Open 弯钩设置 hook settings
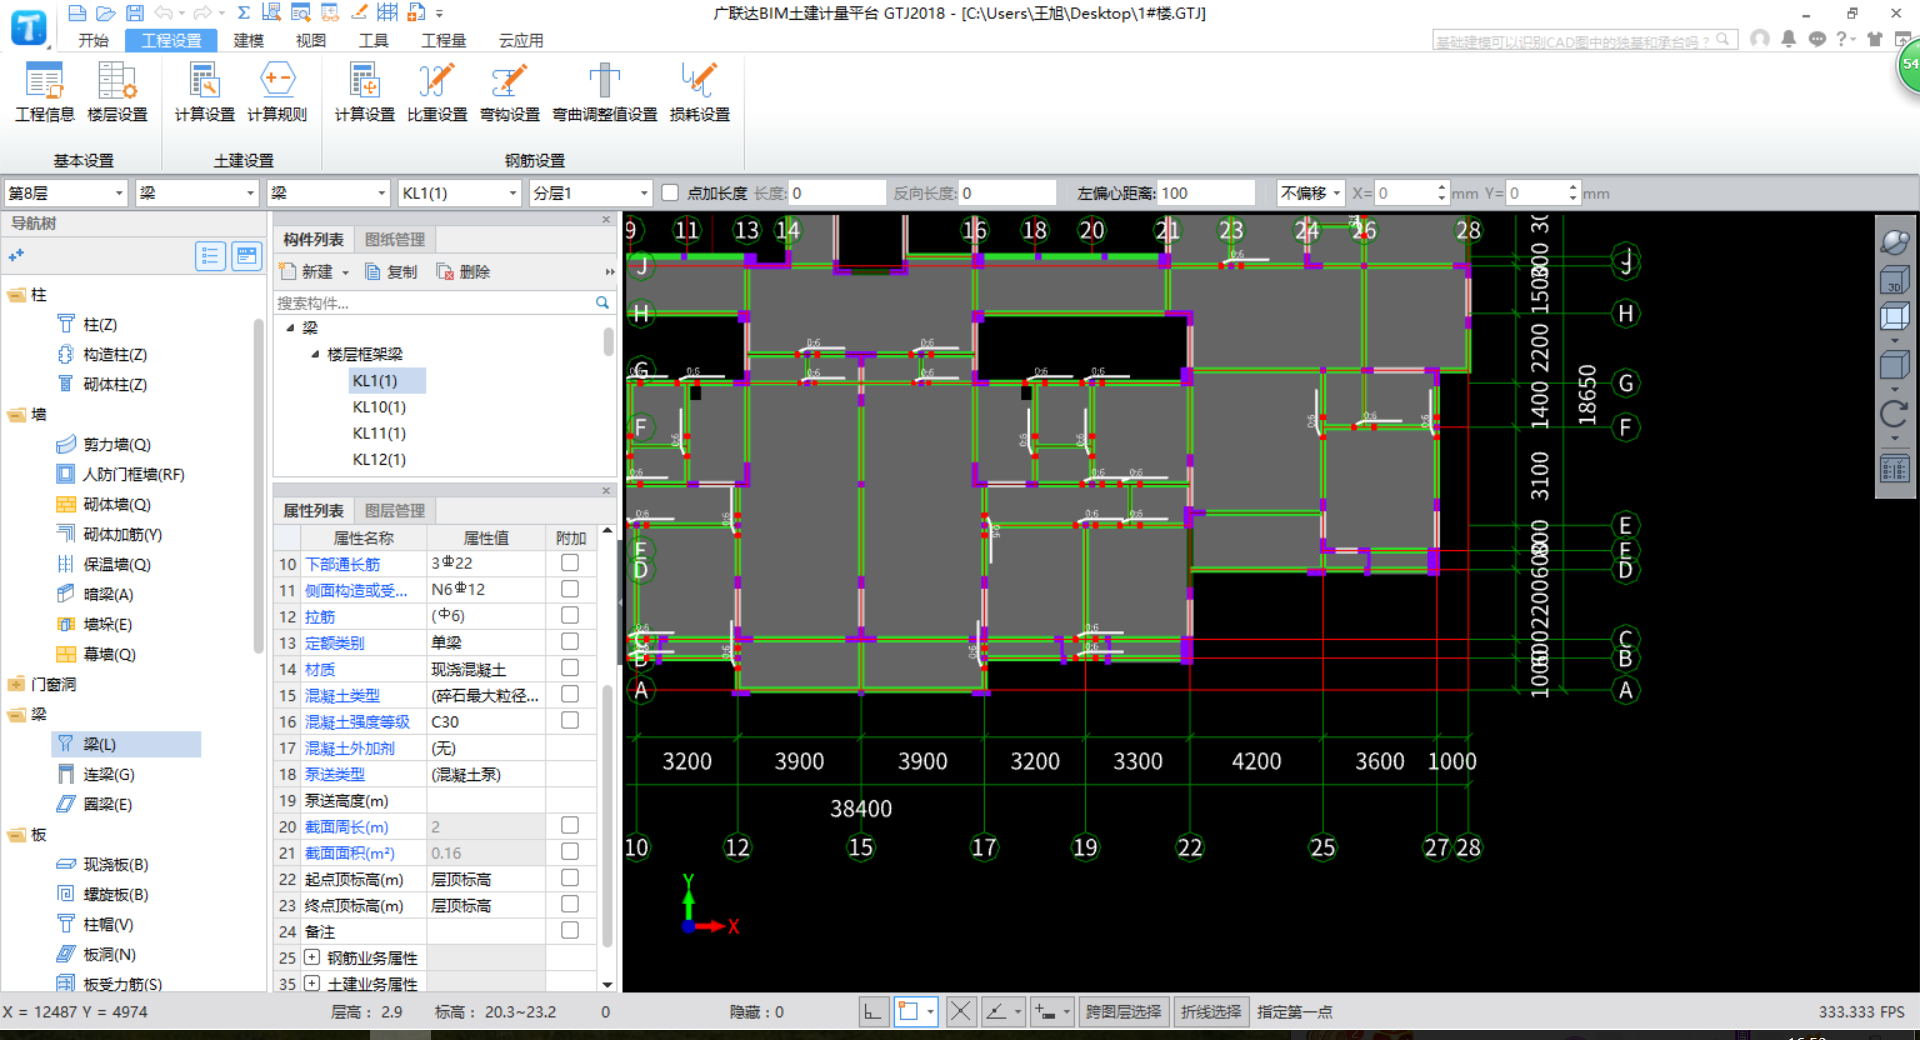This screenshot has height=1040, width=1920. coord(509,92)
